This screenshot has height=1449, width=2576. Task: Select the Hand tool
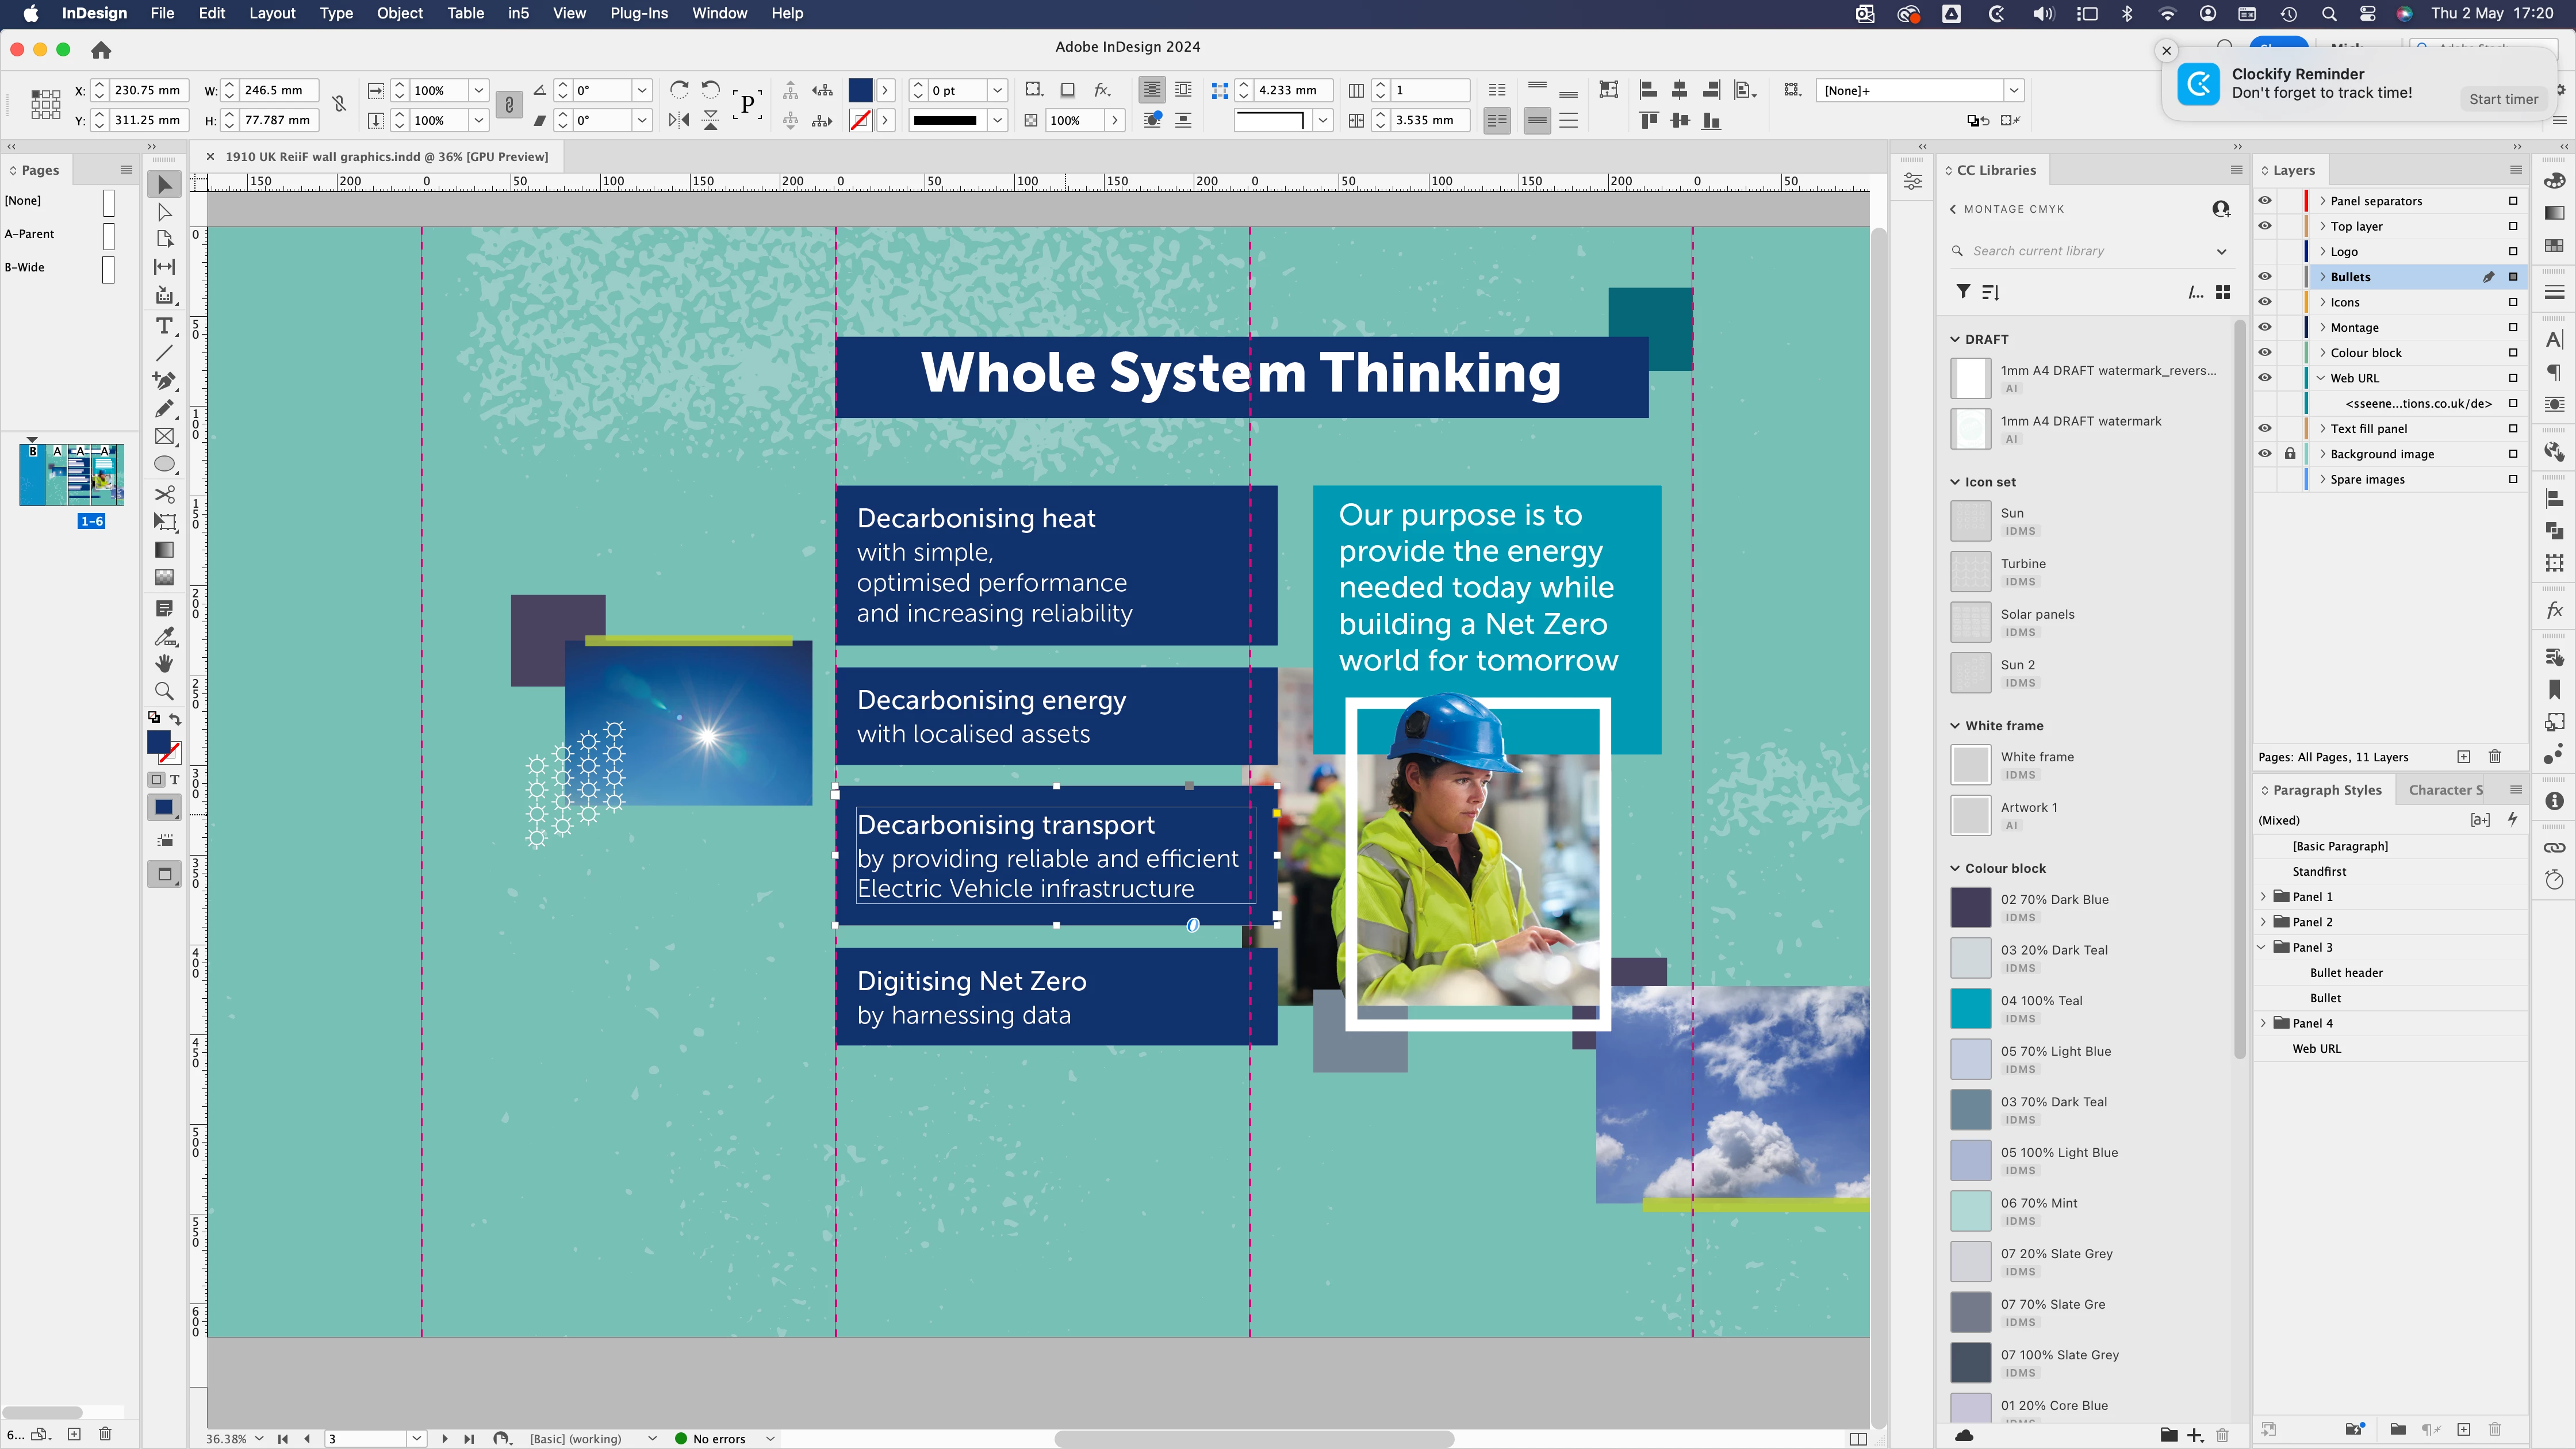coord(164,663)
